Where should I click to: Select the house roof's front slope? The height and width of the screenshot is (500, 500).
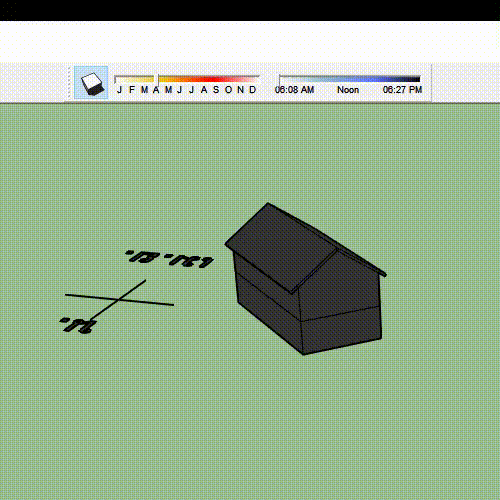point(282,247)
